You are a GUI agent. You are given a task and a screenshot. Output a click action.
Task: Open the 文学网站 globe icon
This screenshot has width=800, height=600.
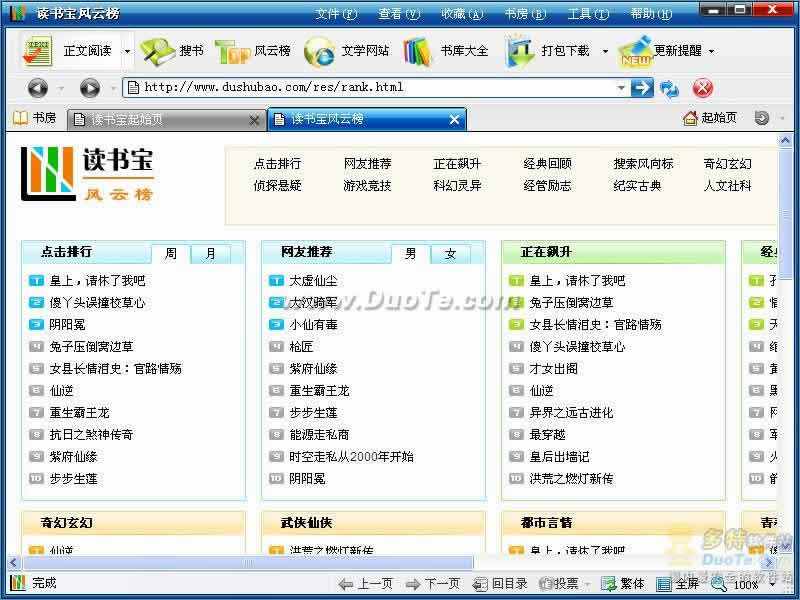319,52
